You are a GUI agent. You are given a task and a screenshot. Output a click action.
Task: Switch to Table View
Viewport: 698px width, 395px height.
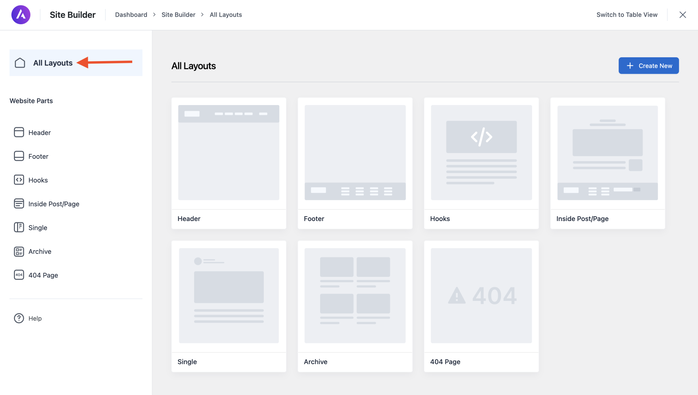(x=627, y=15)
